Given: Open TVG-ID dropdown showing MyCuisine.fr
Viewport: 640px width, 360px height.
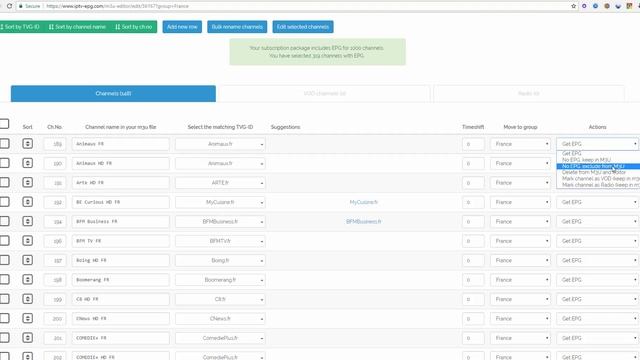Looking at the screenshot, I should click(x=220, y=202).
